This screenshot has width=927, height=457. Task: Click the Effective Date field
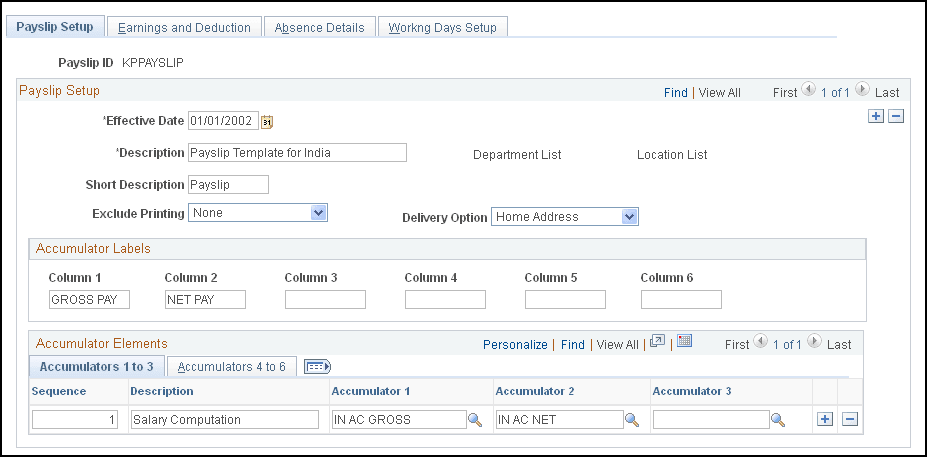[x=223, y=121]
